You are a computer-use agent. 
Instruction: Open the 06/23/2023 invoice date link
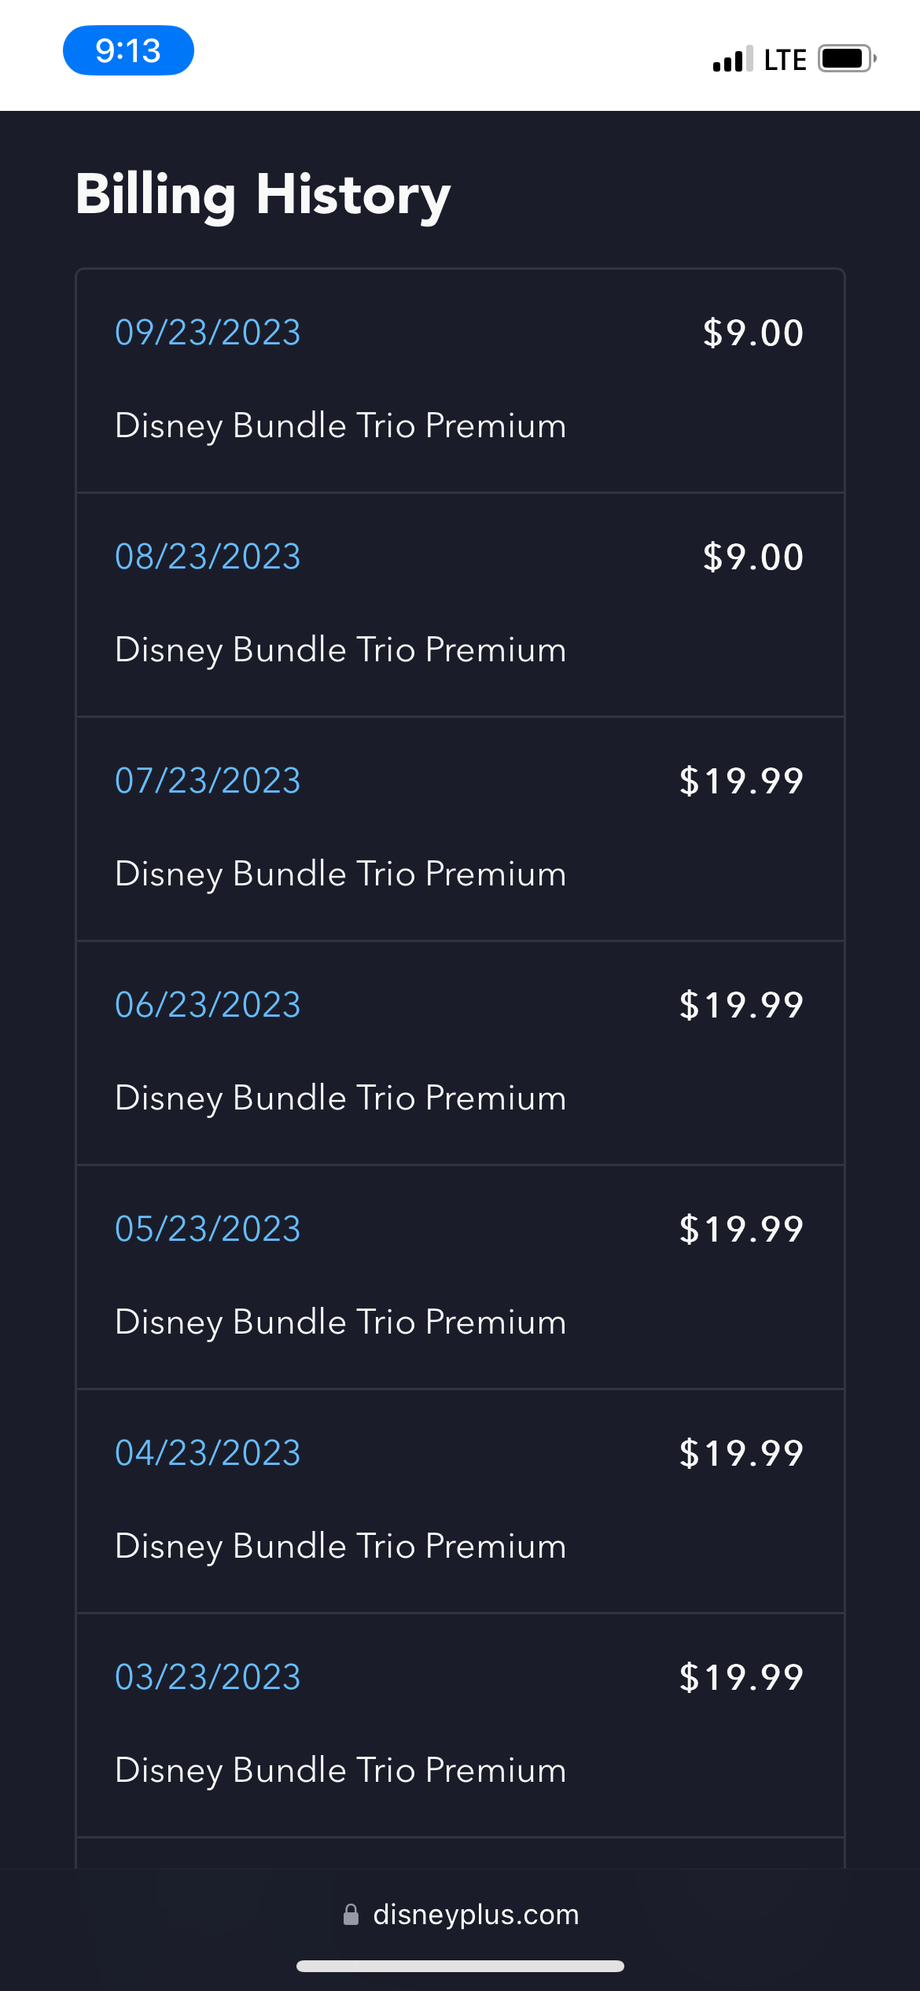(x=208, y=1004)
